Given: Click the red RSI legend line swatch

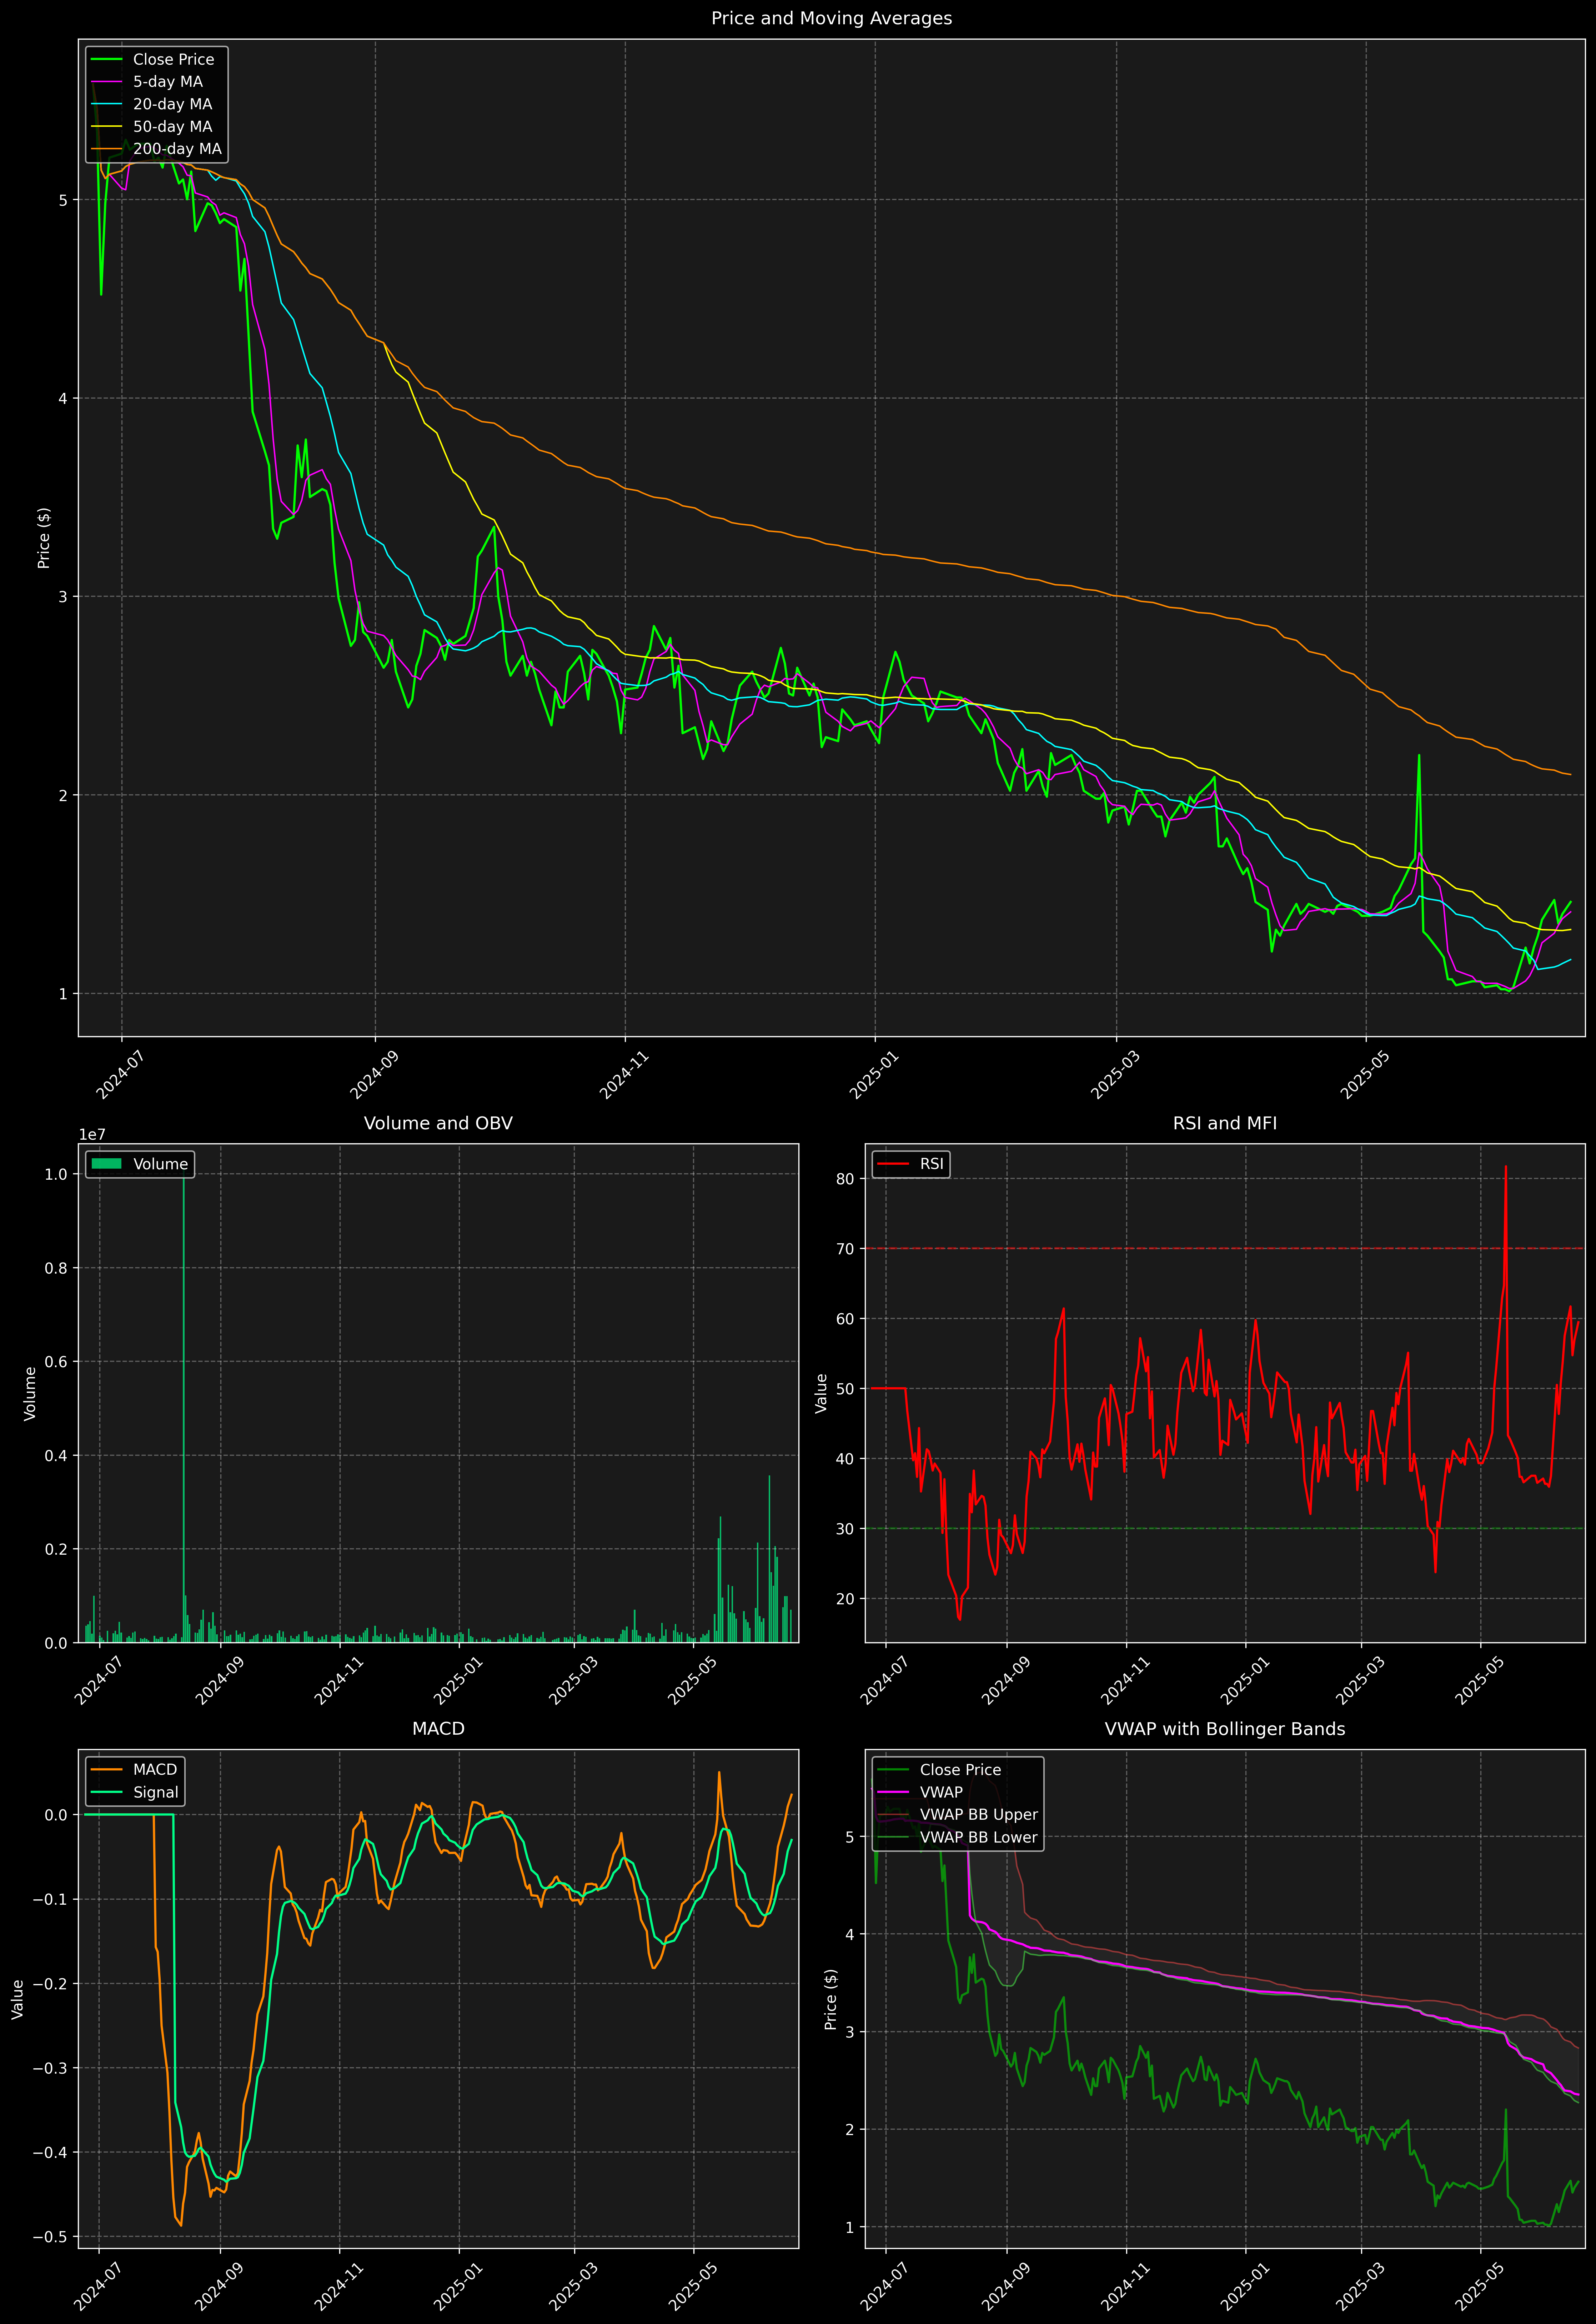Looking at the screenshot, I should [893, 1164].
